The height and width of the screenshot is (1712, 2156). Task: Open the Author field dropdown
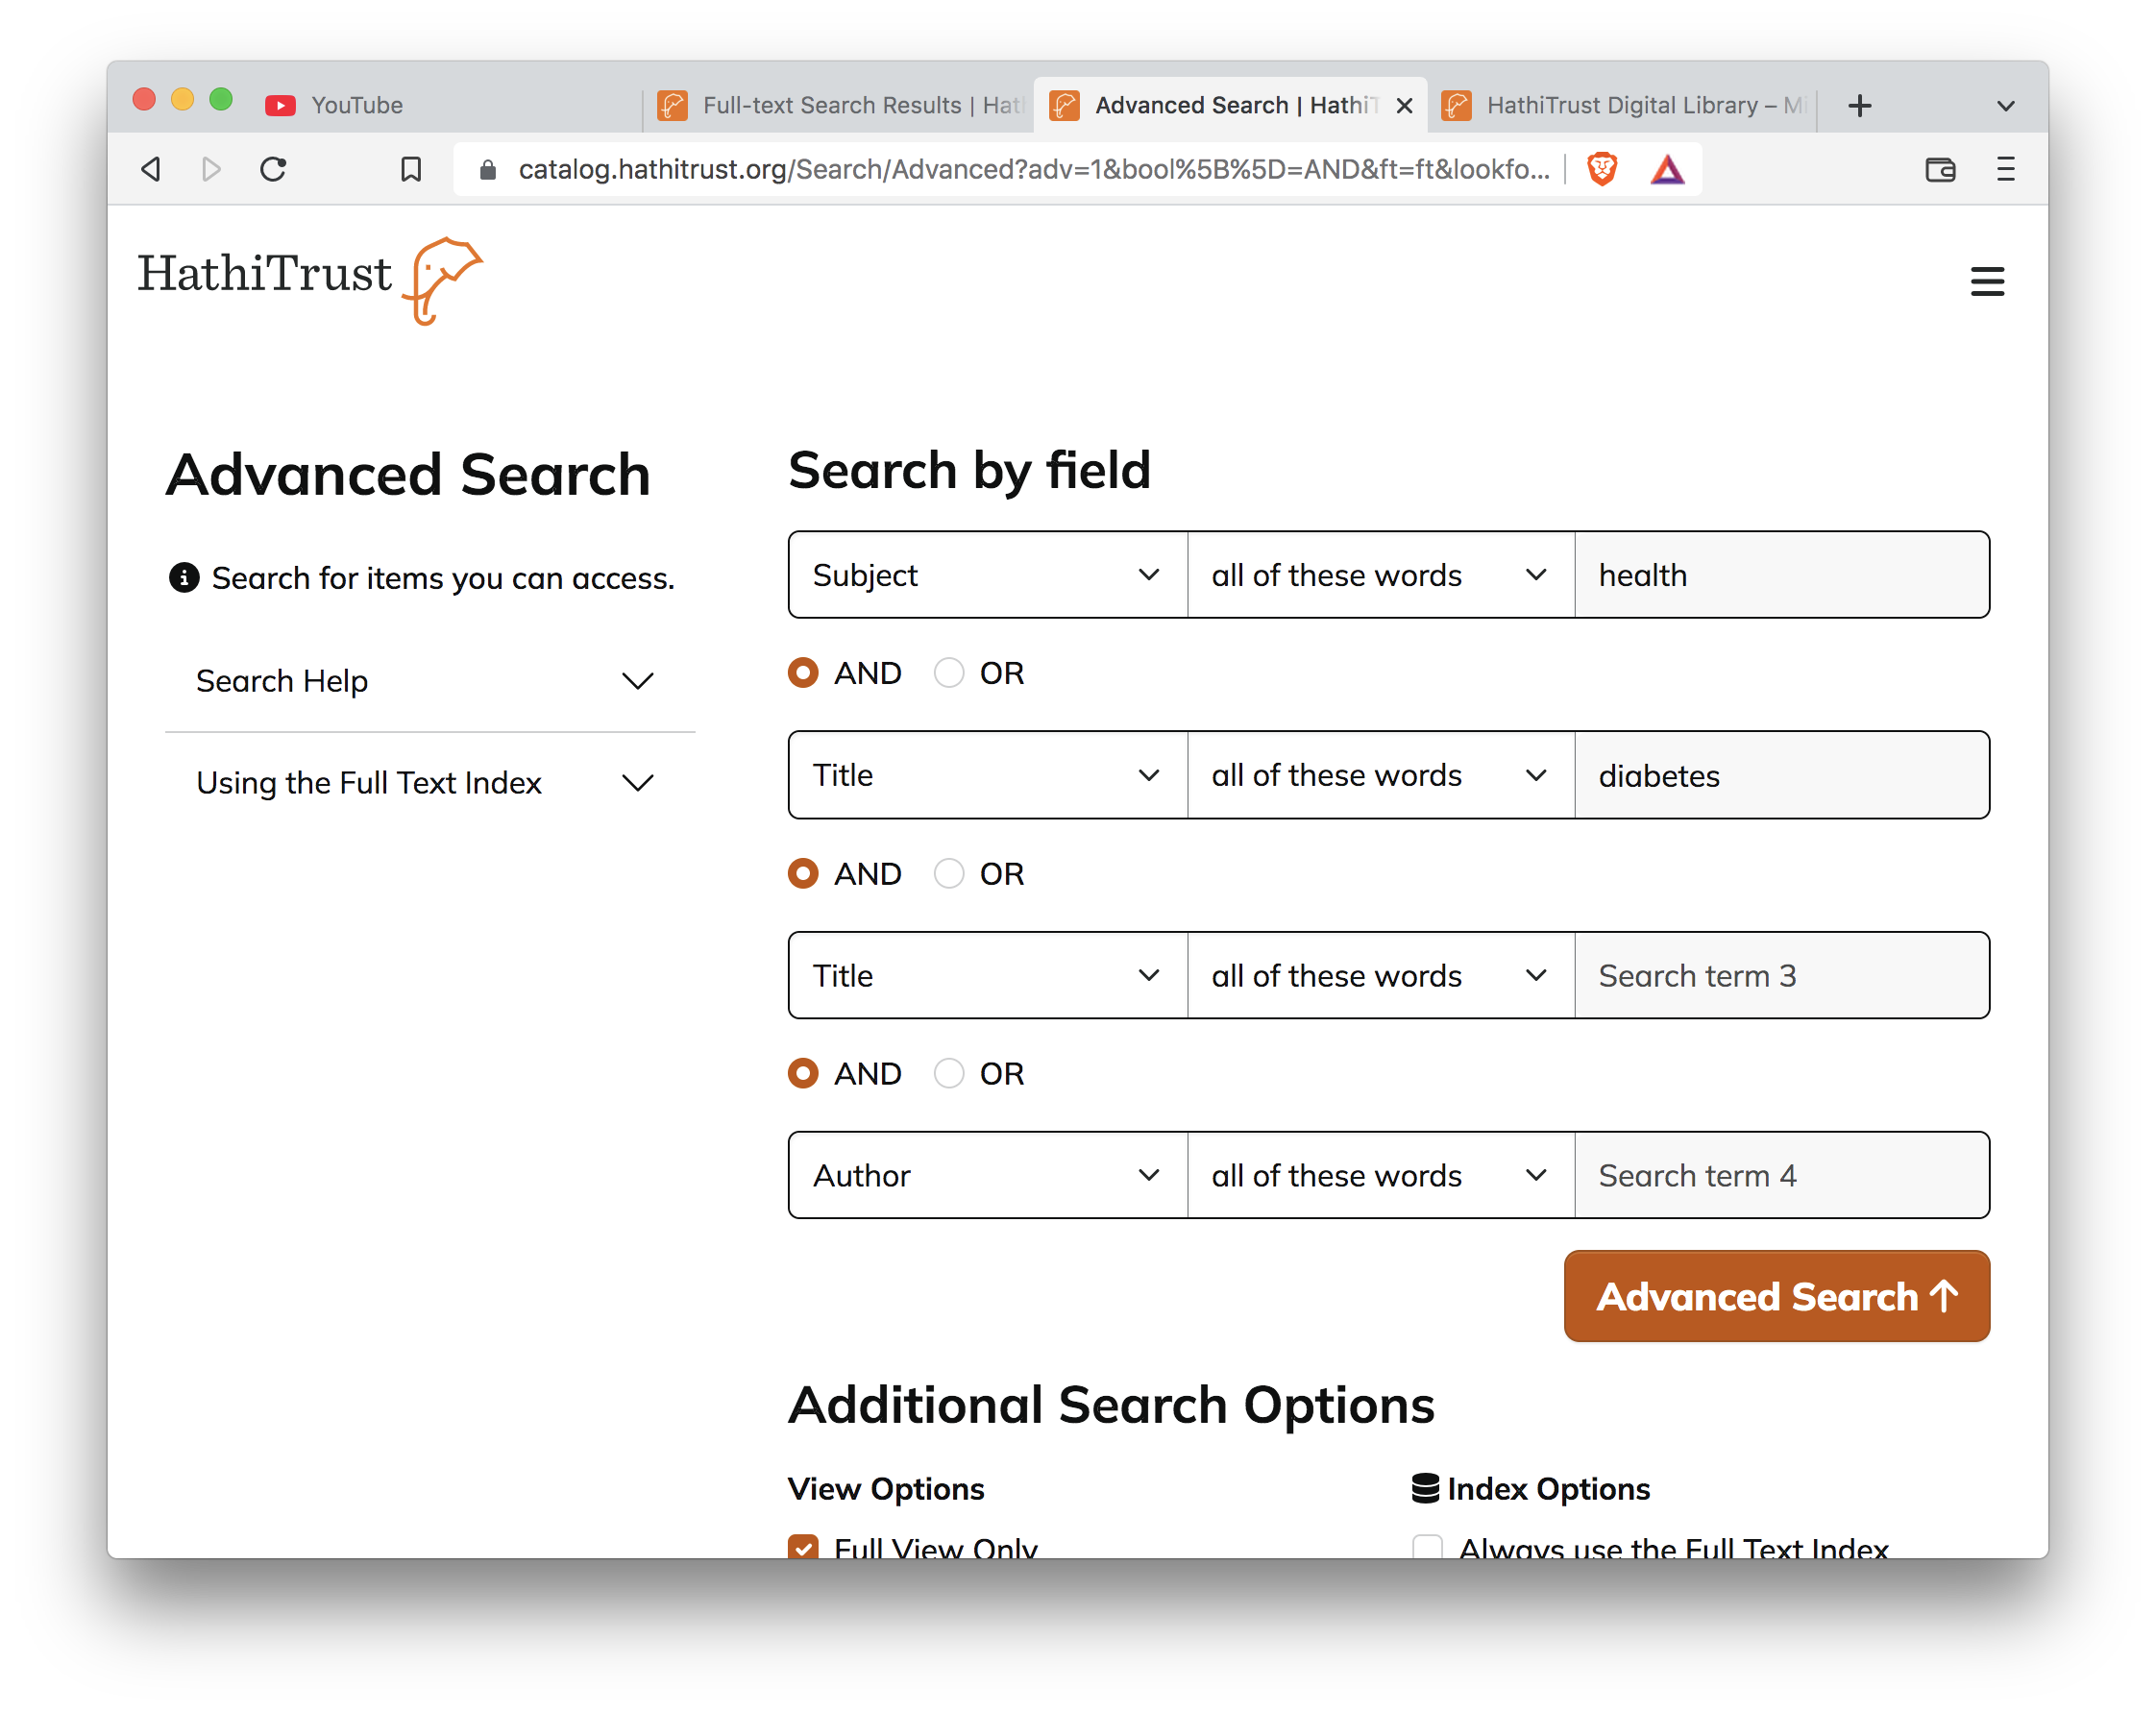coord(986,1175)
